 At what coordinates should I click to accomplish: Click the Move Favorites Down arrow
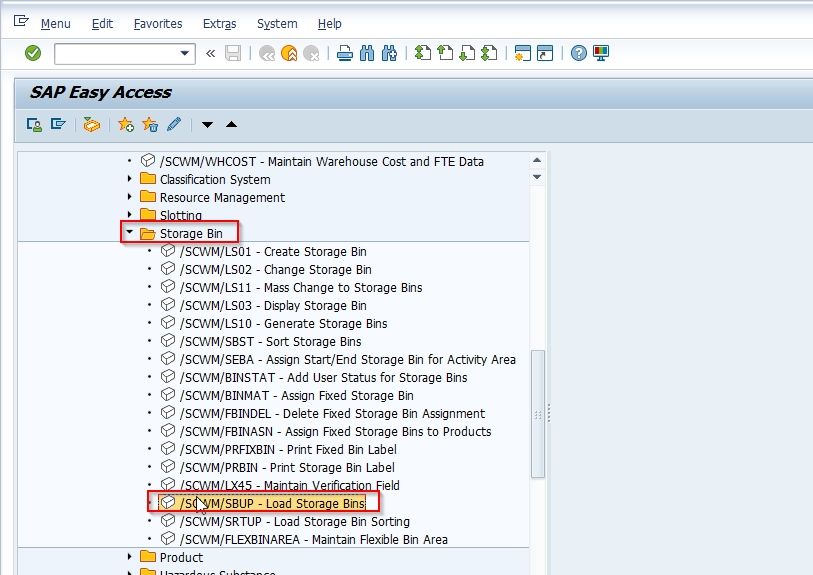pyautogui.click(x=207, y=124)
